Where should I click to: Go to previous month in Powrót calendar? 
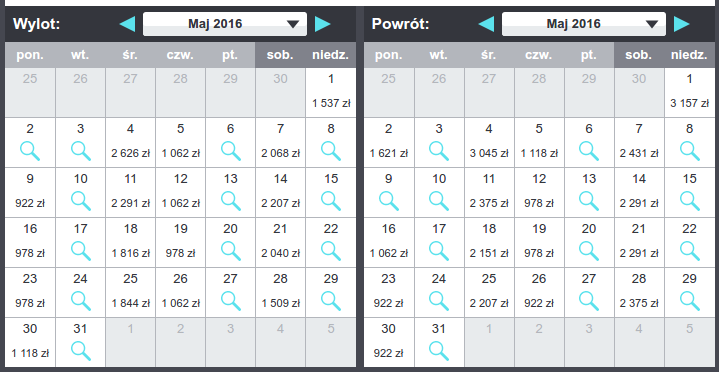tap(486, 24)
